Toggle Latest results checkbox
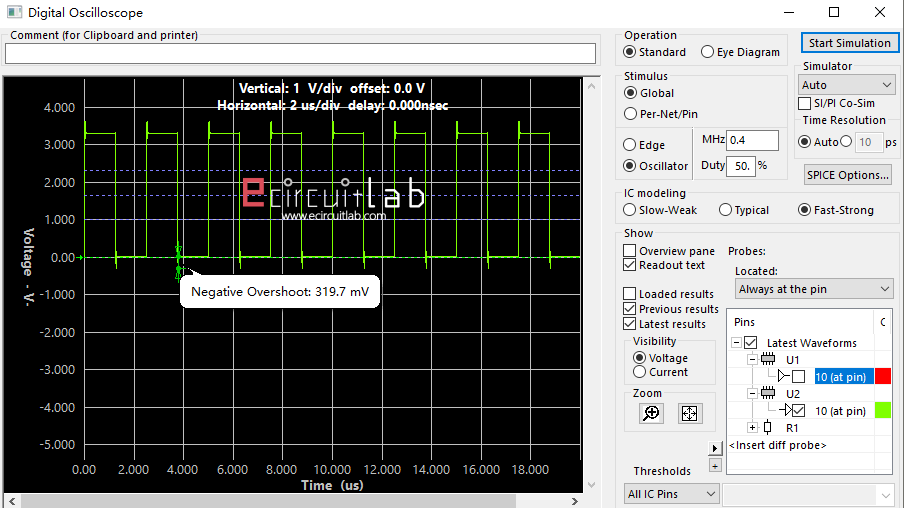 click(x=630, y=324)
